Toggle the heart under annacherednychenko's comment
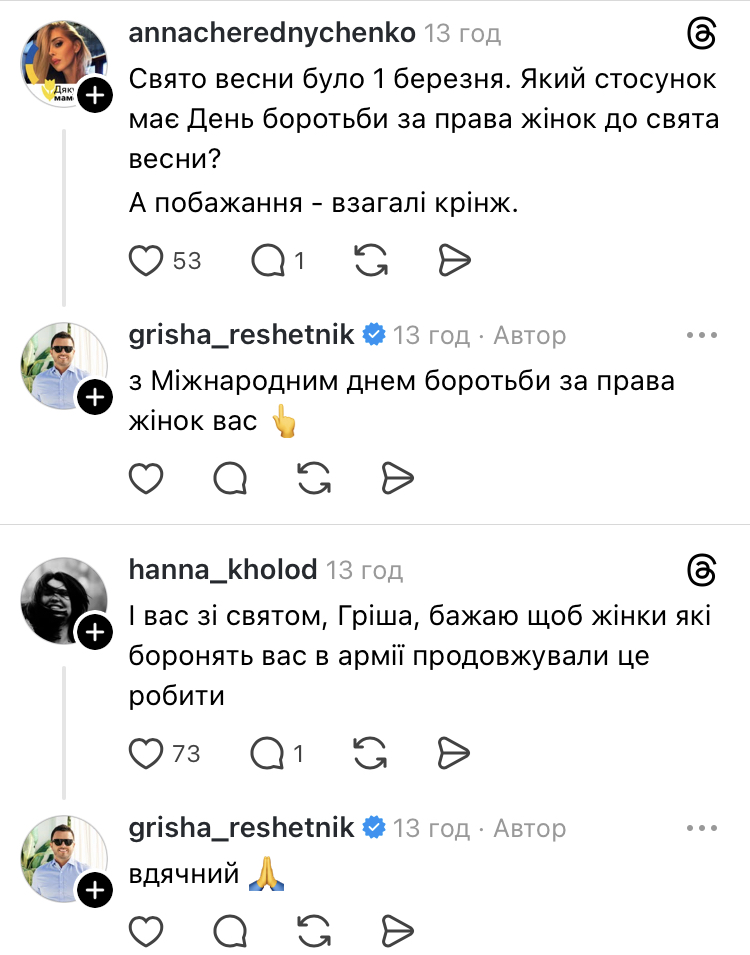Image resolution: width=750 pixels, height=955 pixels. [x=147, y=260]
